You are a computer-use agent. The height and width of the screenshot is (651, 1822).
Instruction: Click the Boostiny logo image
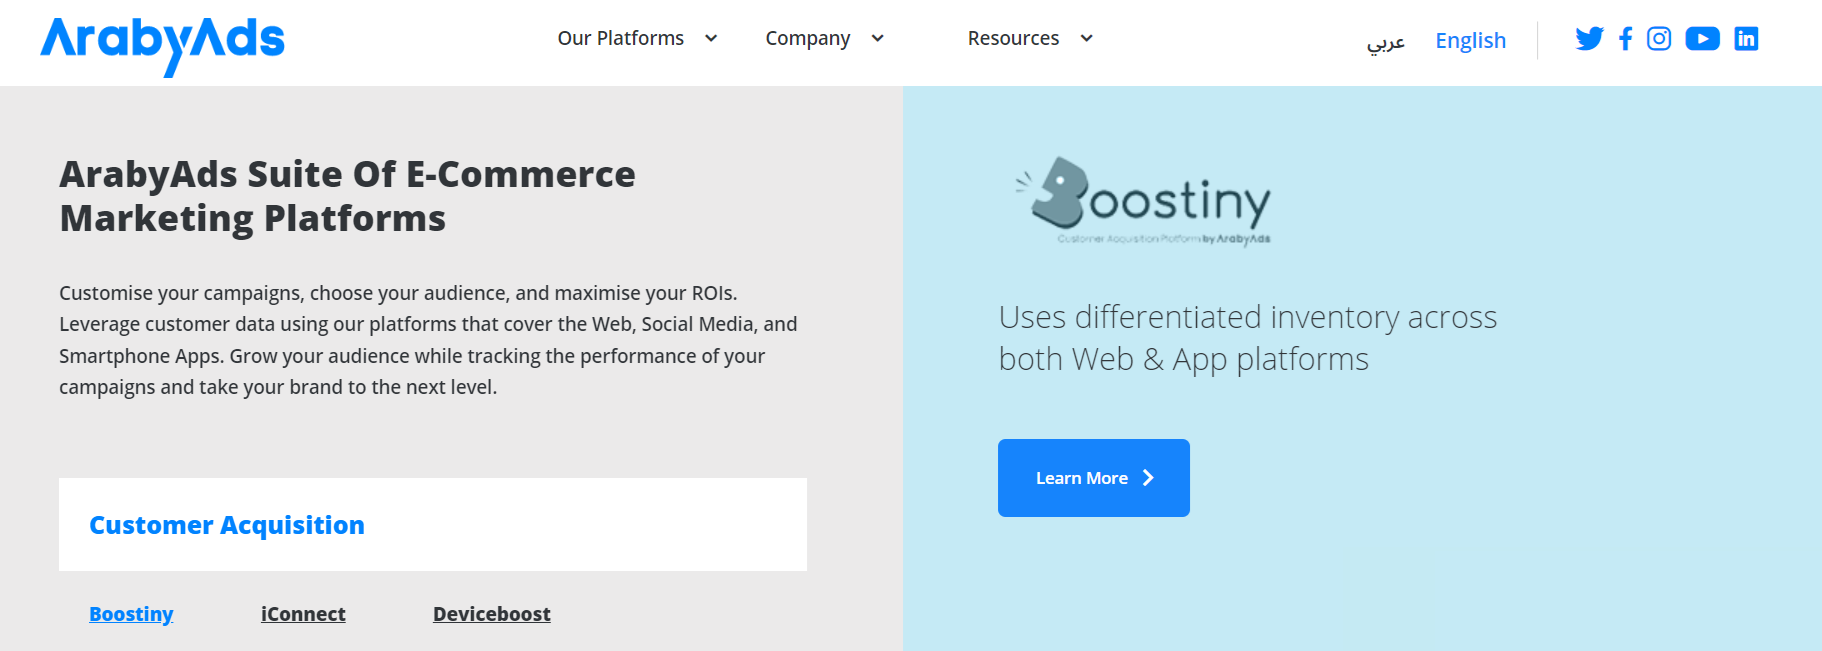pos(1143,200)
